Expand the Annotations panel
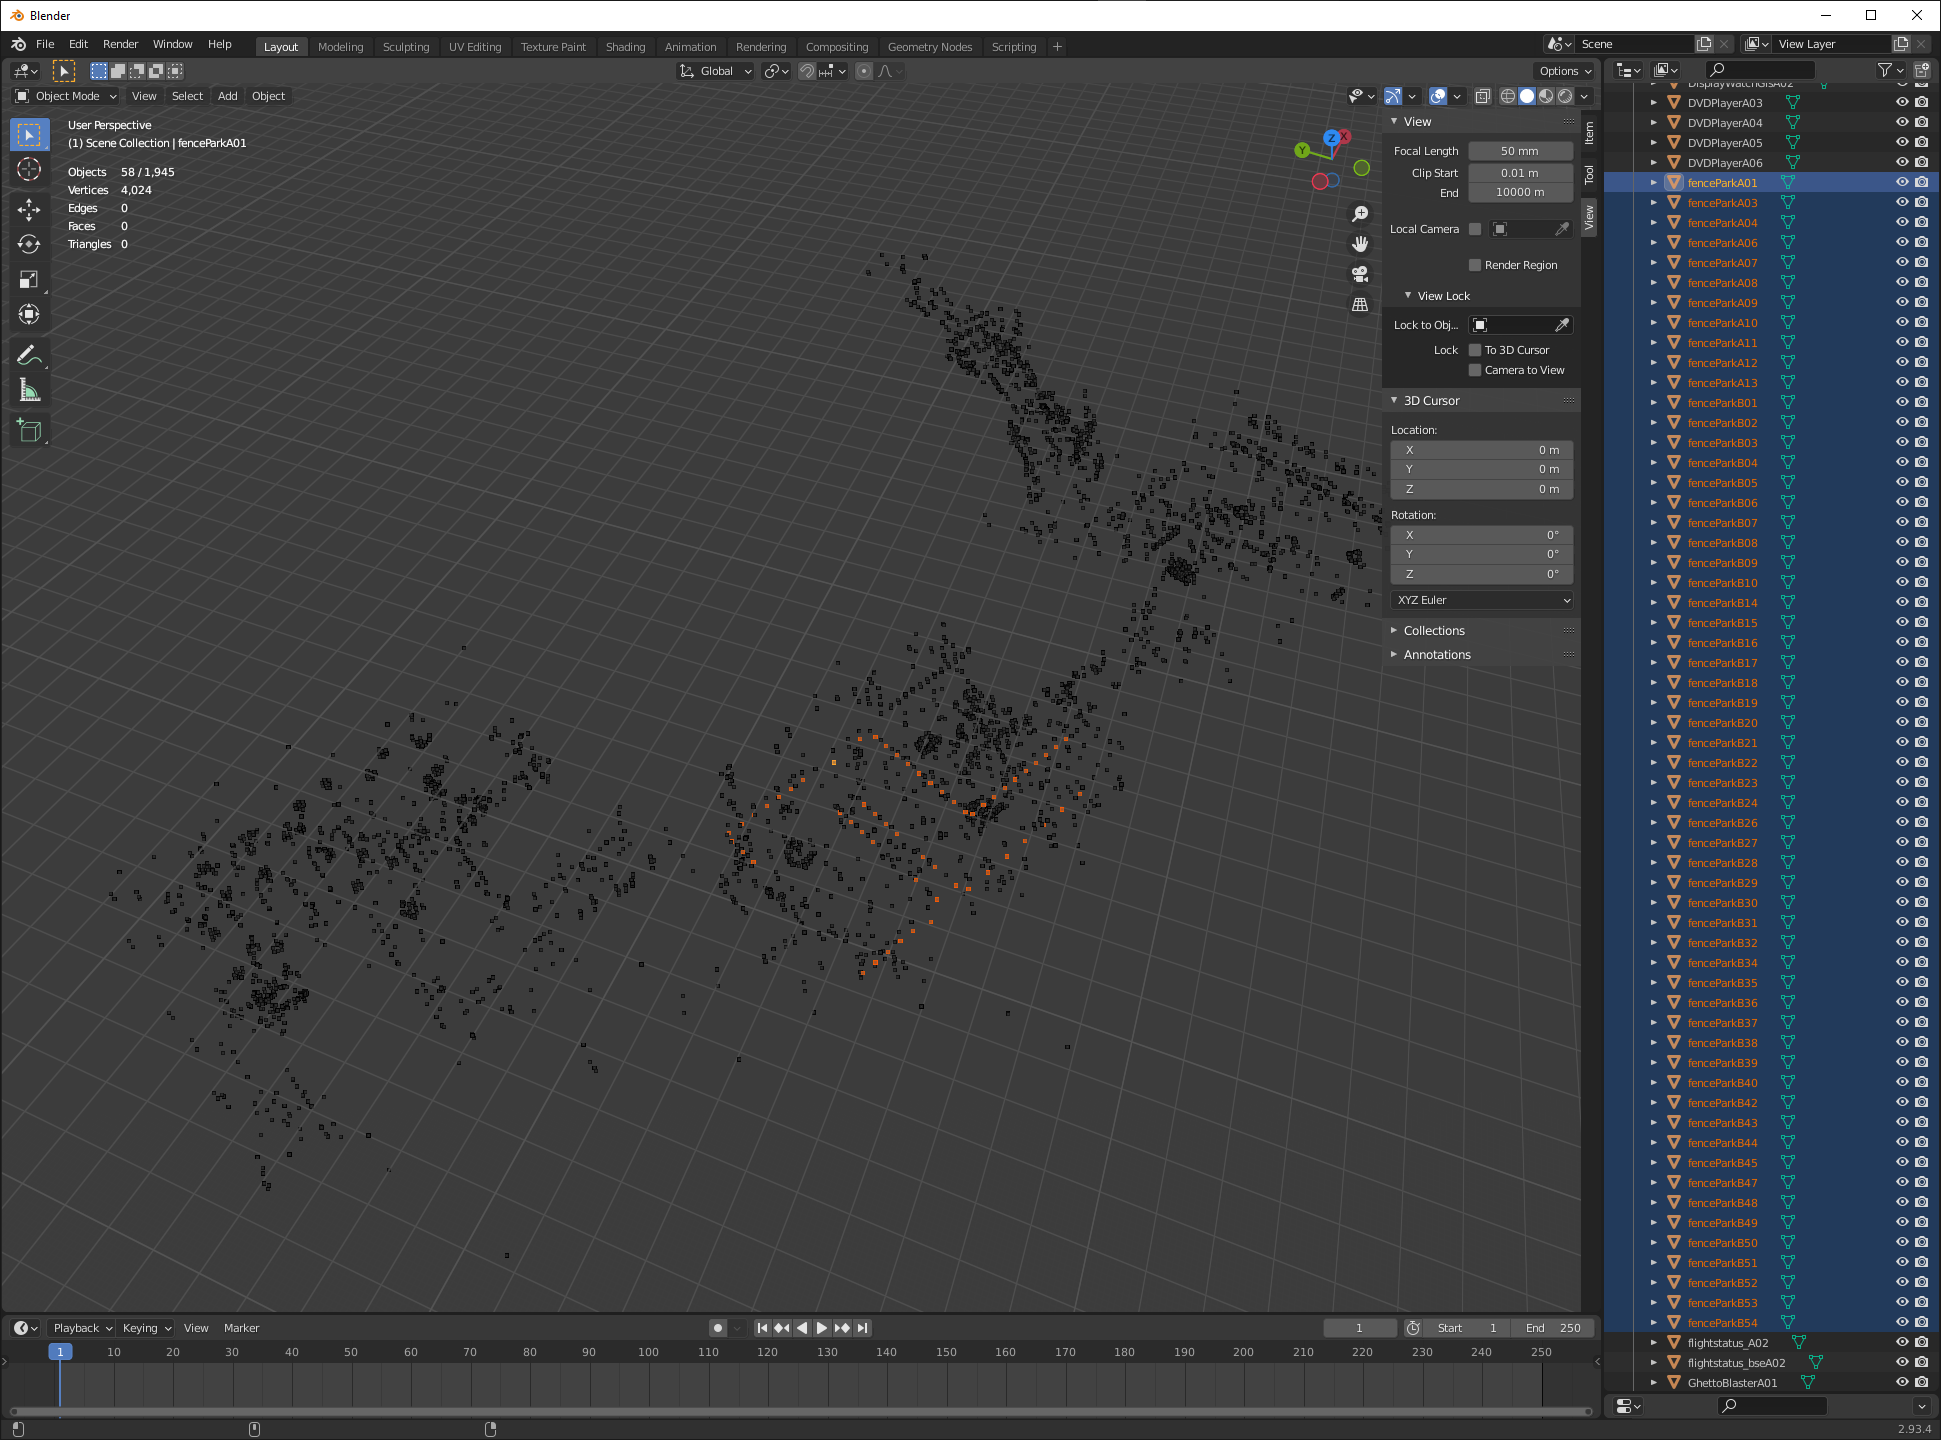Image resolution: width=1941 pixels, height=1440 pixels. click(1437, 655)
